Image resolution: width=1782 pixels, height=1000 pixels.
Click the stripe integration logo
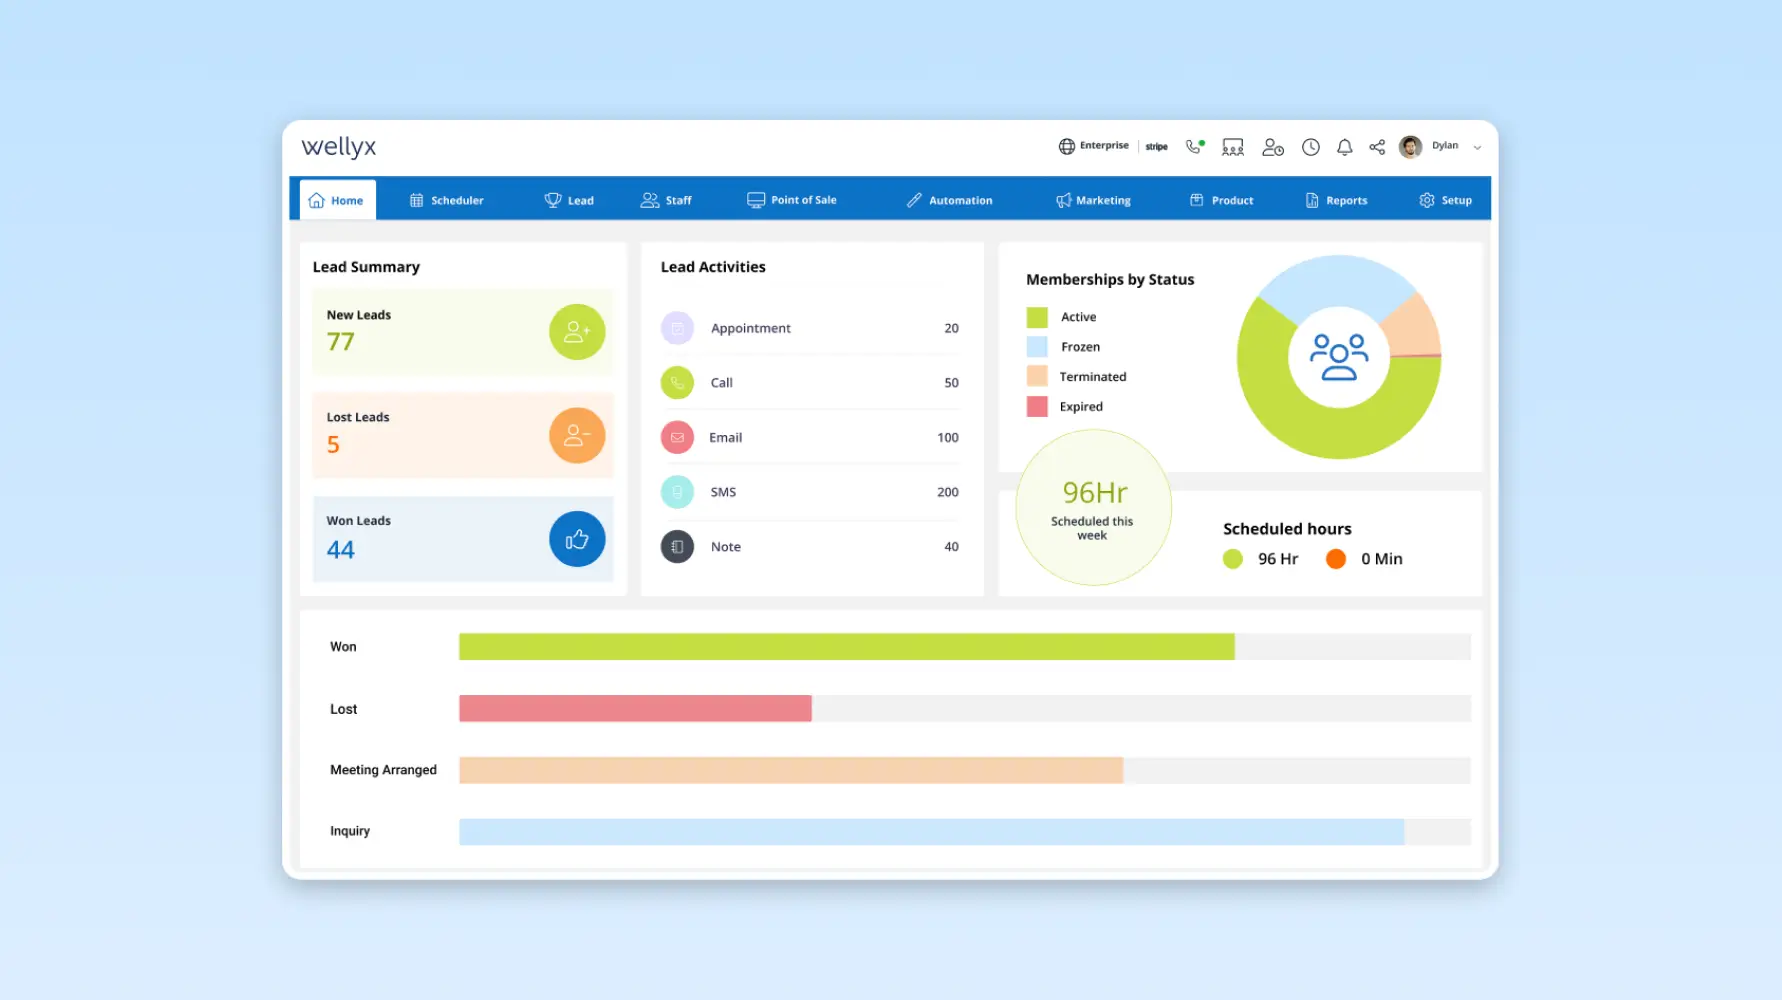pos(1157,147)
